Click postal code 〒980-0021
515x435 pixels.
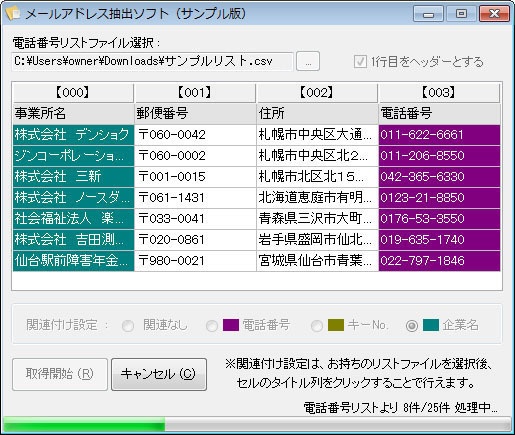195,261
